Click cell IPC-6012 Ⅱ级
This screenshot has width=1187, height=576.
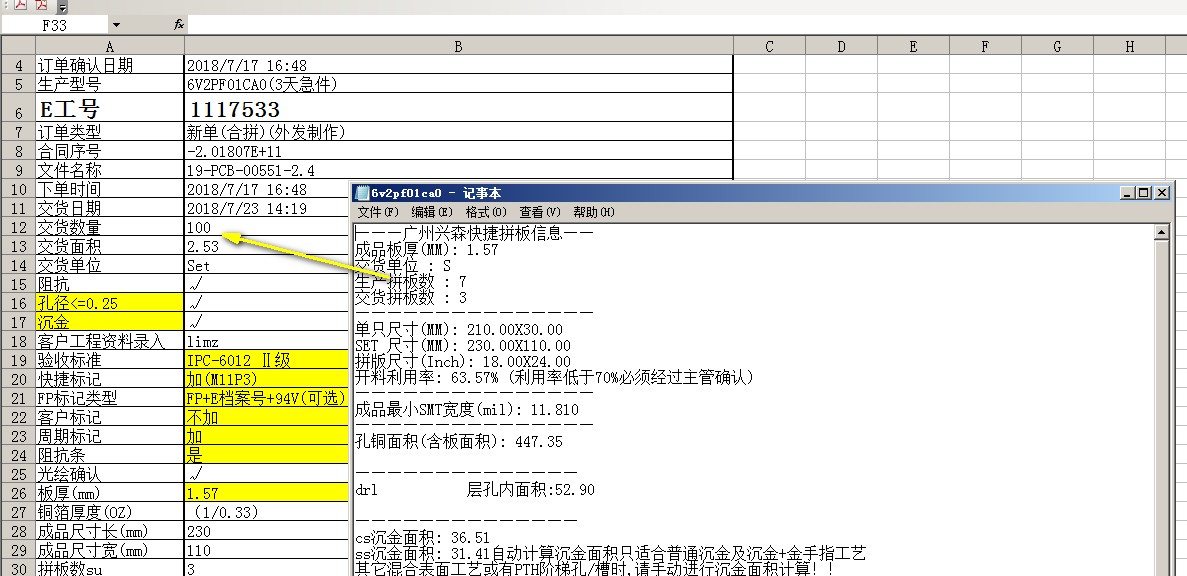tap(266, 360)
